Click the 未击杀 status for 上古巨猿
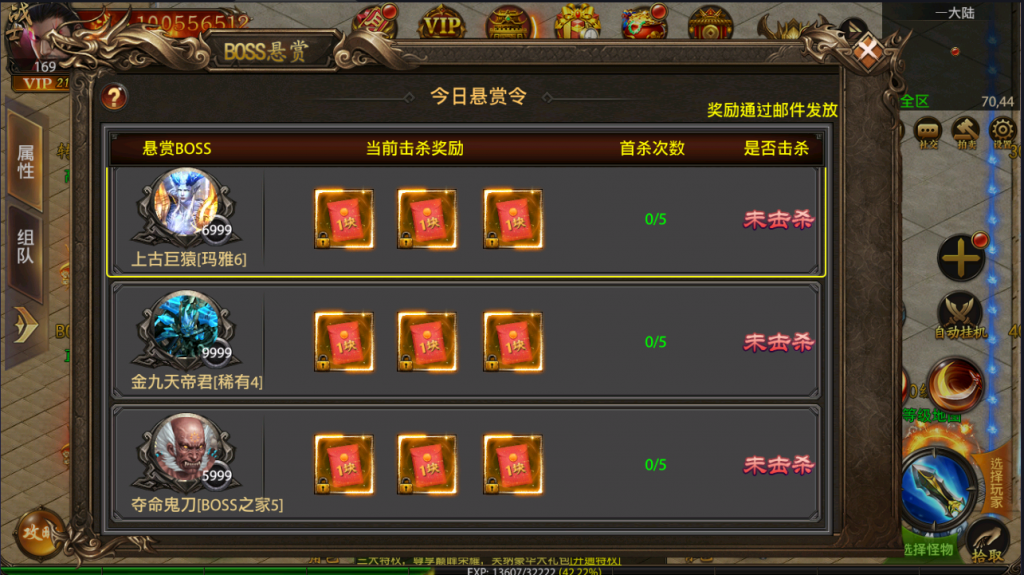 (x=778, y=220)
